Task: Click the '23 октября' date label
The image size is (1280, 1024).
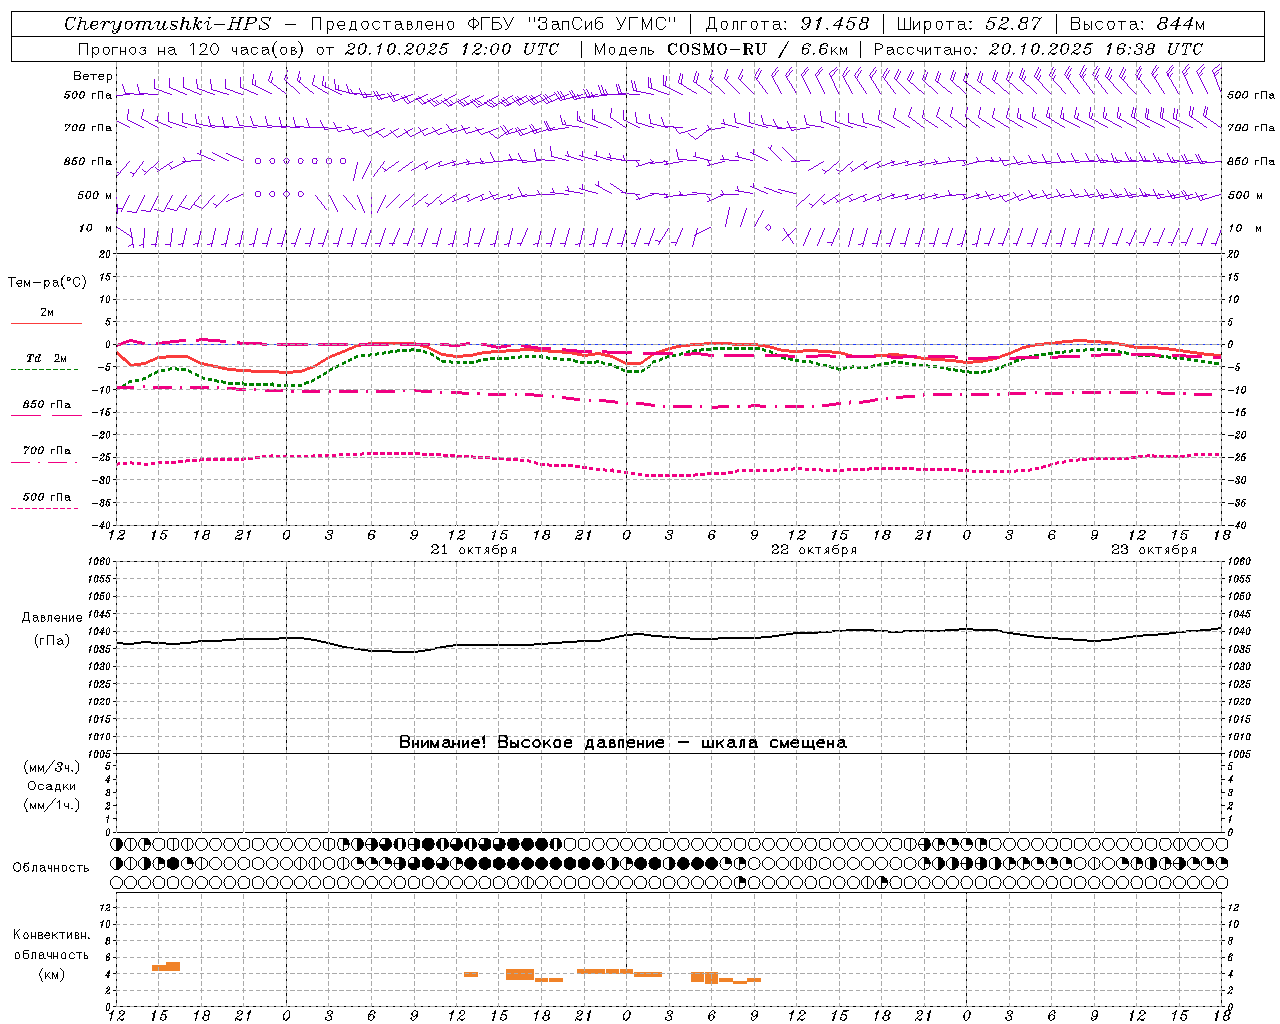Action: 1154,550
